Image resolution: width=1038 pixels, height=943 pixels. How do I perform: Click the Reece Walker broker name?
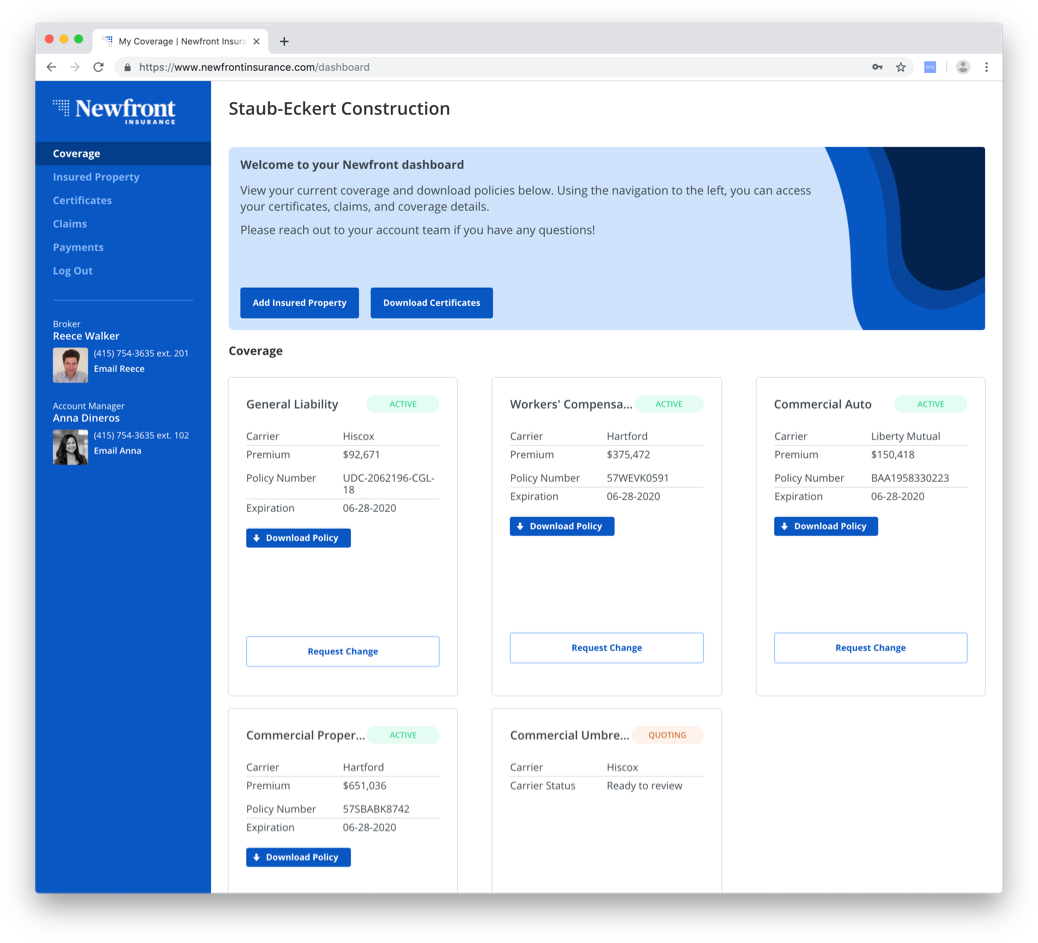(86, 336)
